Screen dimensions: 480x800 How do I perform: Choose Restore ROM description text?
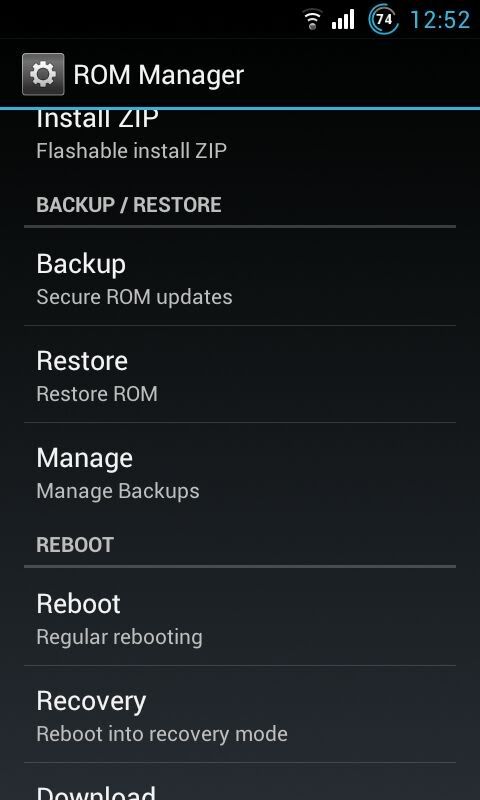click(x=97, y=394)
